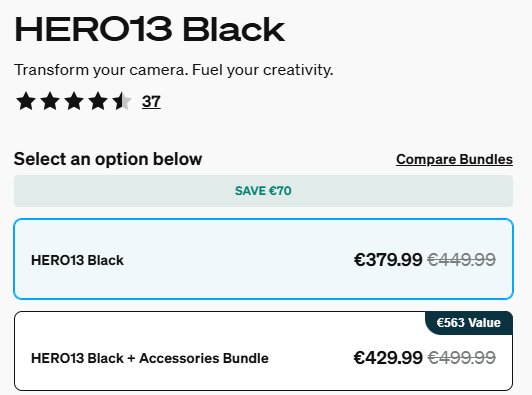Click the 'Transform your camera' tagline
The height and width of the screenshot is (395, 532).
[x=173, y=70]
